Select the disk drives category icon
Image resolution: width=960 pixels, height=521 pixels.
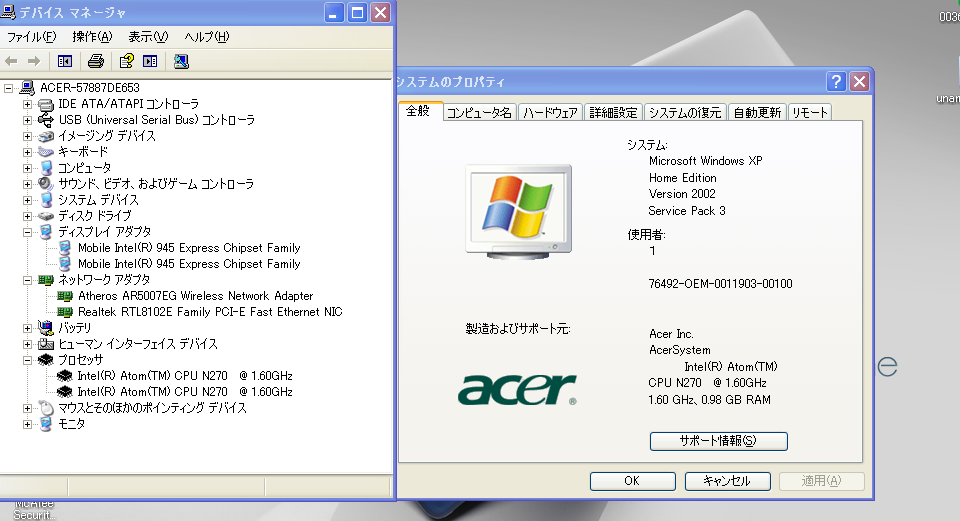pyautogui.click(x=46, y=216)
